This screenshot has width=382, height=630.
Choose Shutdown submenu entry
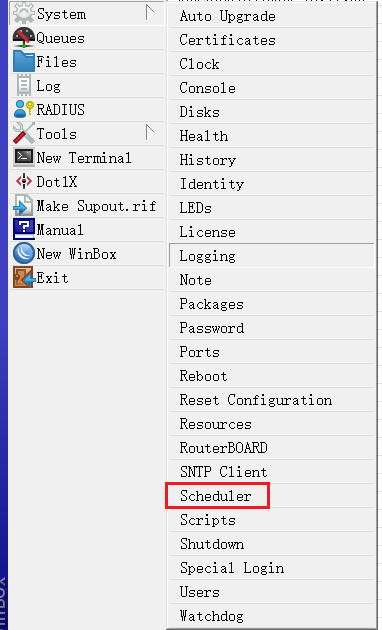[272, 544]
